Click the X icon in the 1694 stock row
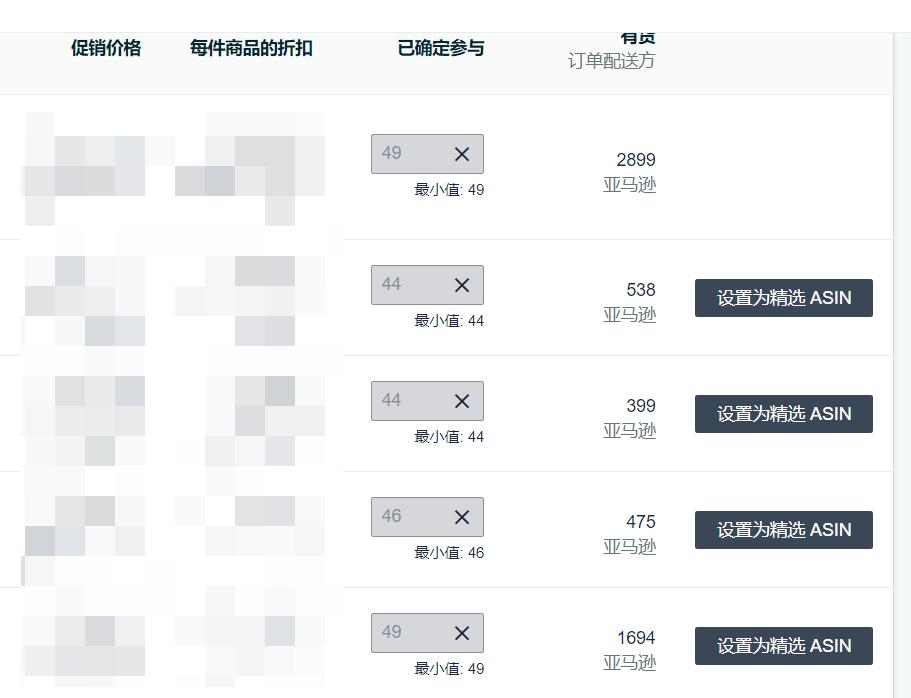The image size is (911, 698). click(462, 633)
